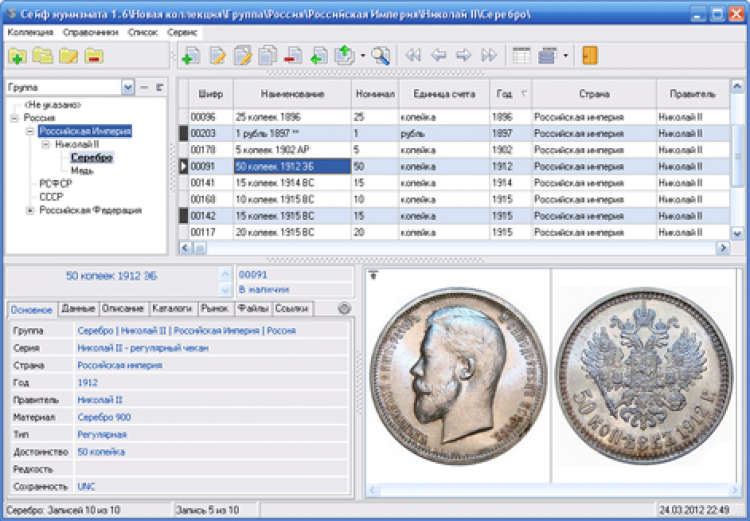Go to the next record arrow

(x=463, y=55)
